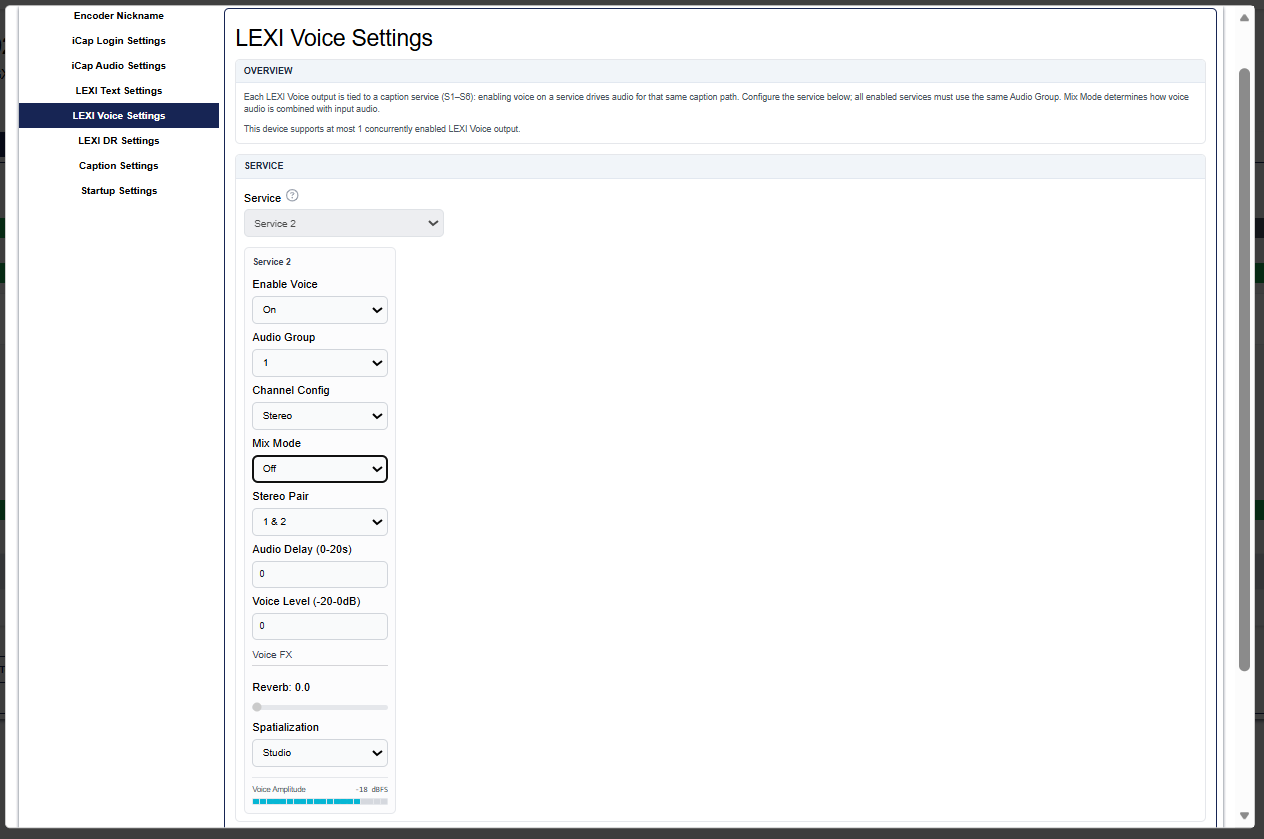Click the LEXI Voice Settings page title
Screen dimensions: 1264x839
(x=334, y=38)
